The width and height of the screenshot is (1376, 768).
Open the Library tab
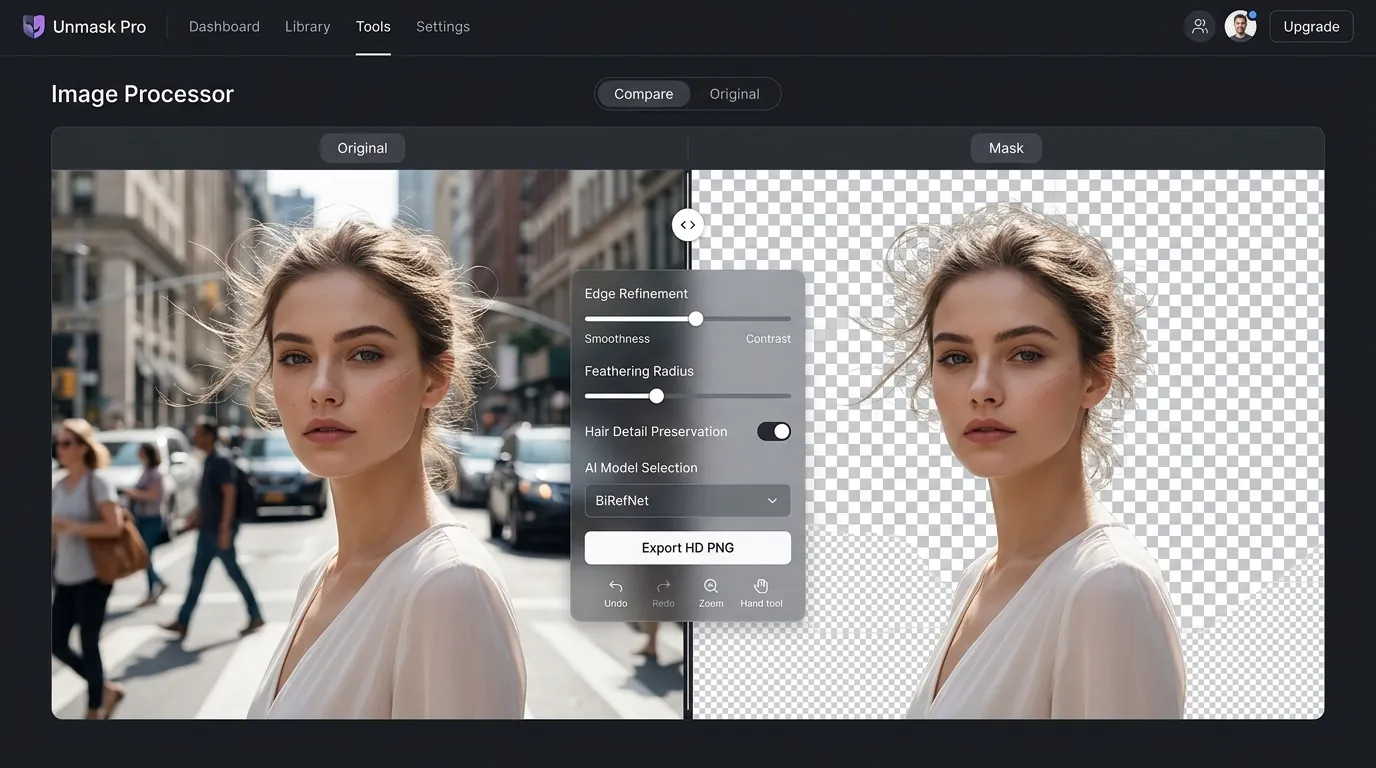click(x=307, y=27)
